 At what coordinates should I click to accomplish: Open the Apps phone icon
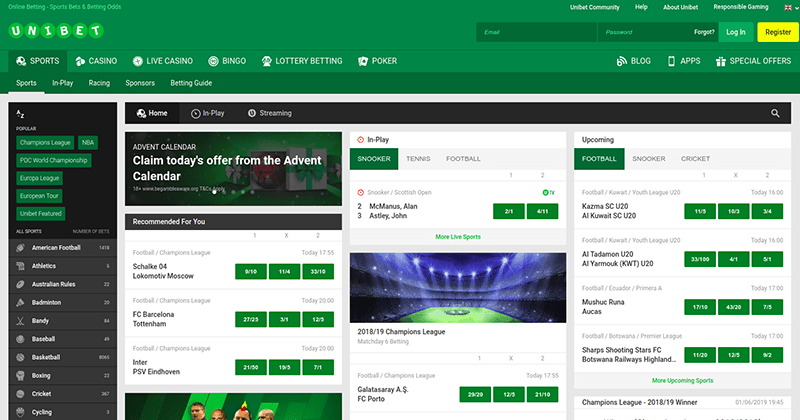click(670, 61)
